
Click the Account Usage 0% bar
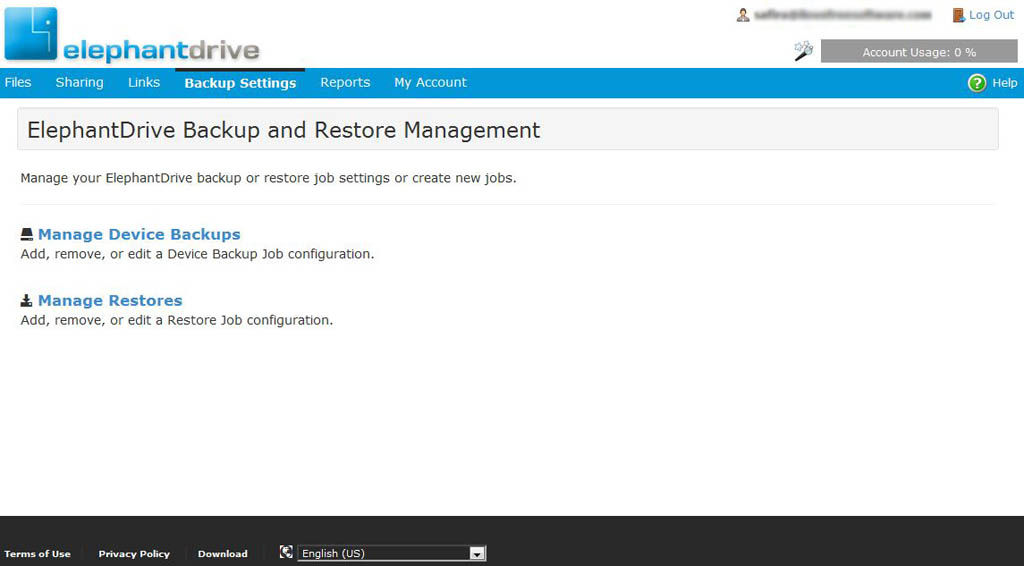pos(919,52)
